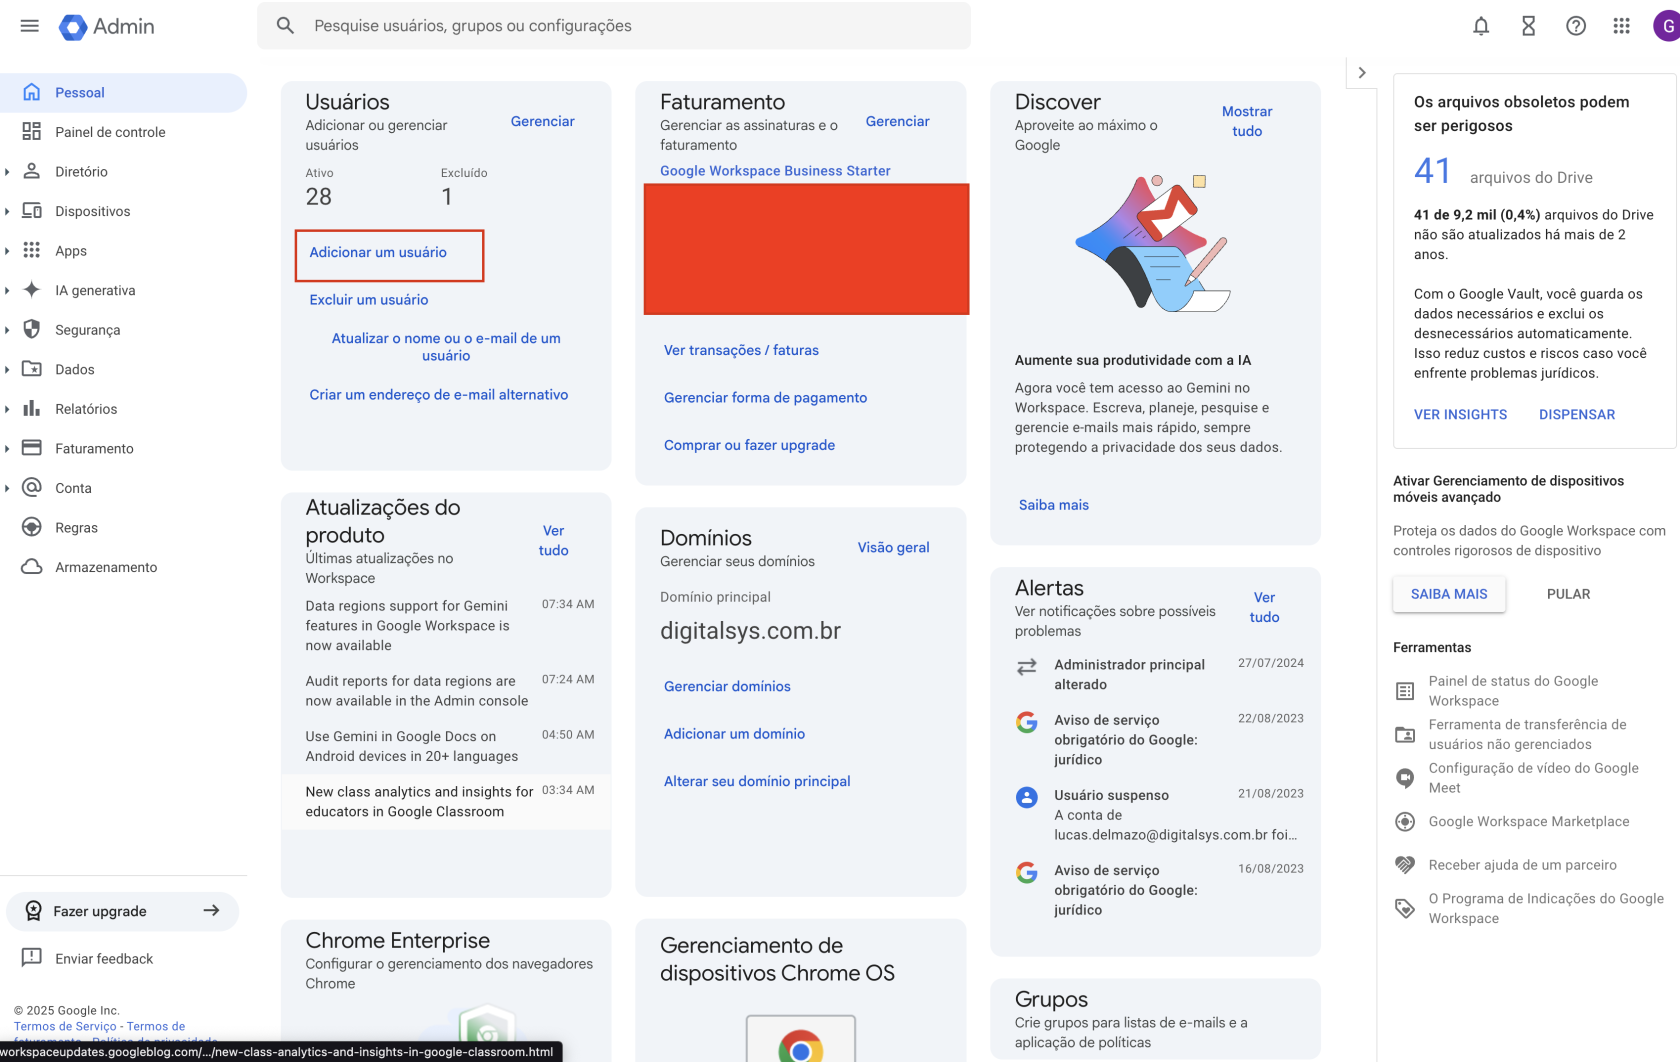Expand the Relatórios sidebar section
Viewport: 1680px width, 1062px height.
8,409
